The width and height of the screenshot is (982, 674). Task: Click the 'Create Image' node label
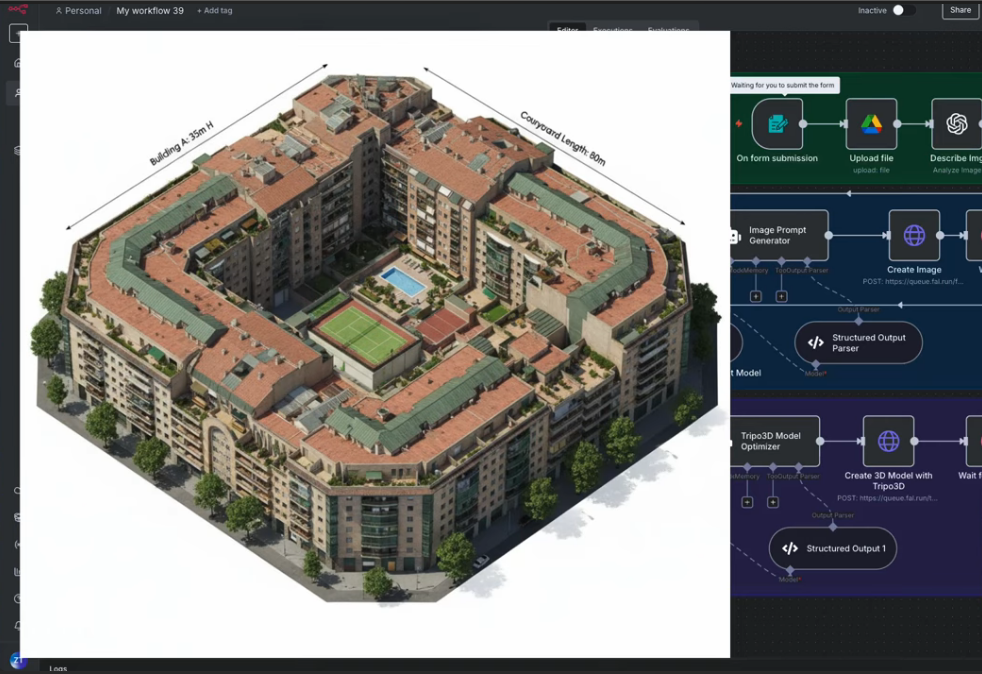coord(914,270)
